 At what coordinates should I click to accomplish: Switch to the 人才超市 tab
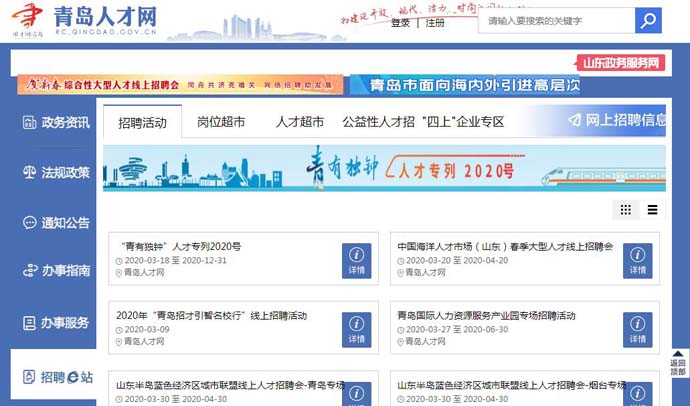[x=300, y=122]
